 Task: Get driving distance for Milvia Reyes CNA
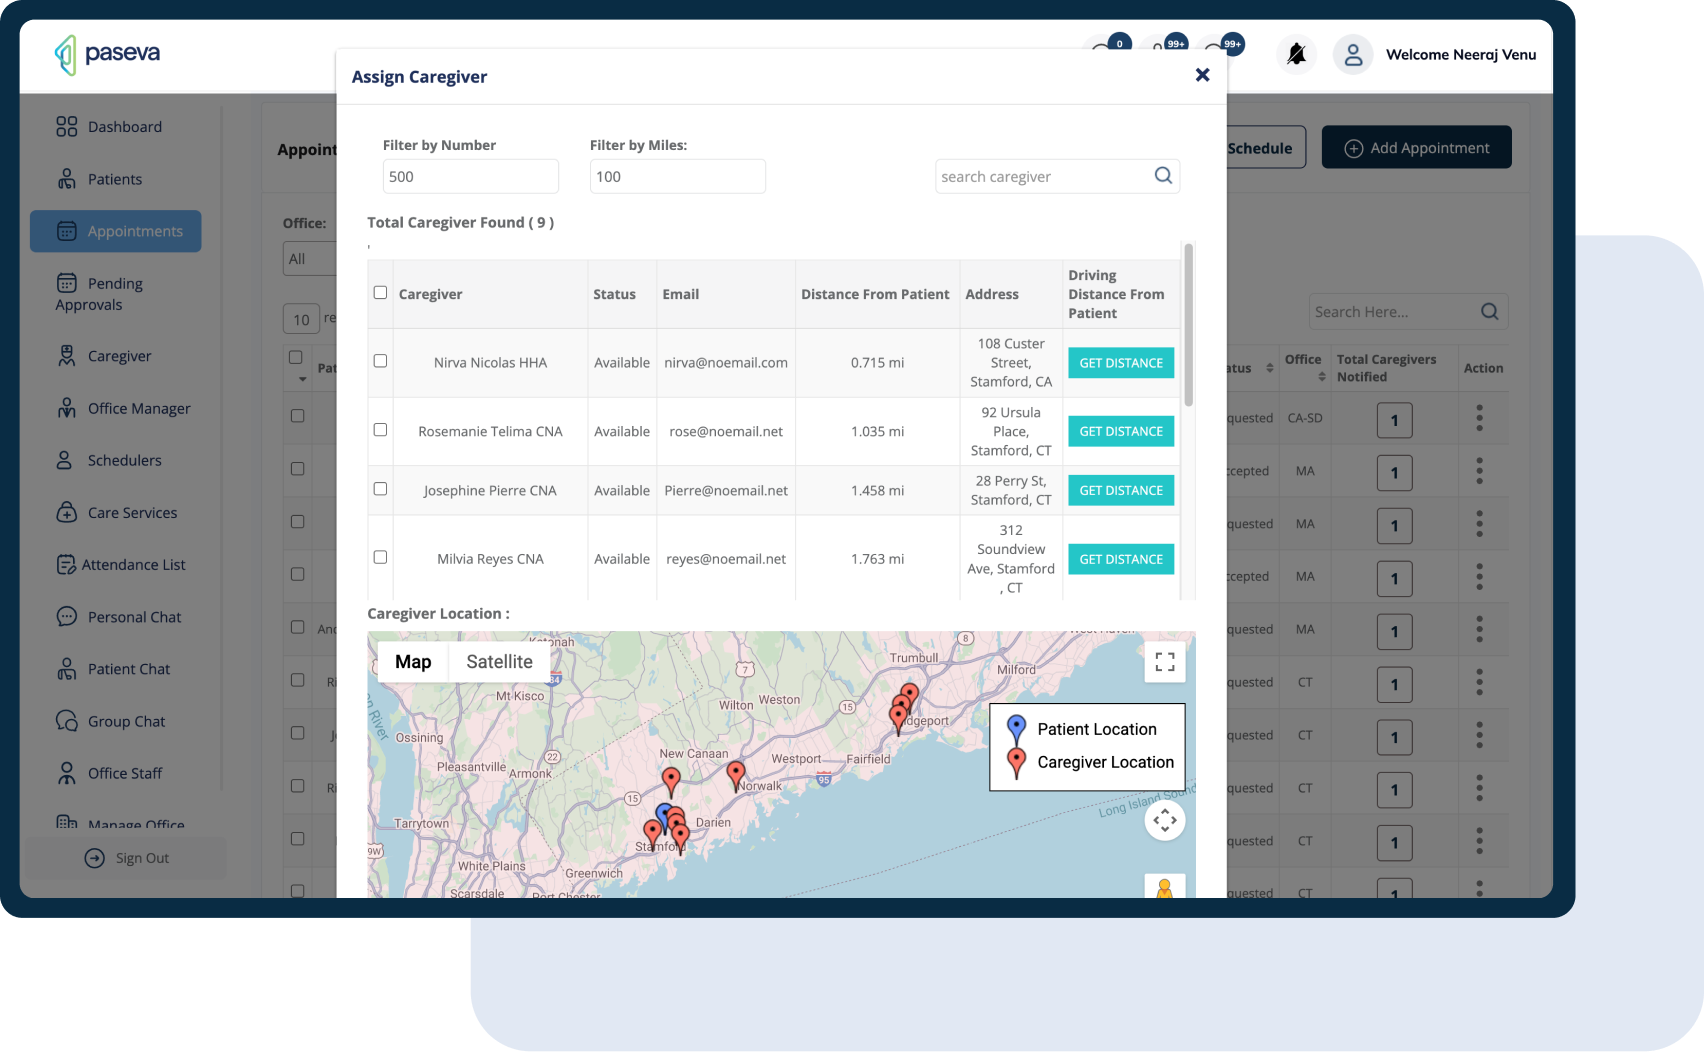point(1121,559)
